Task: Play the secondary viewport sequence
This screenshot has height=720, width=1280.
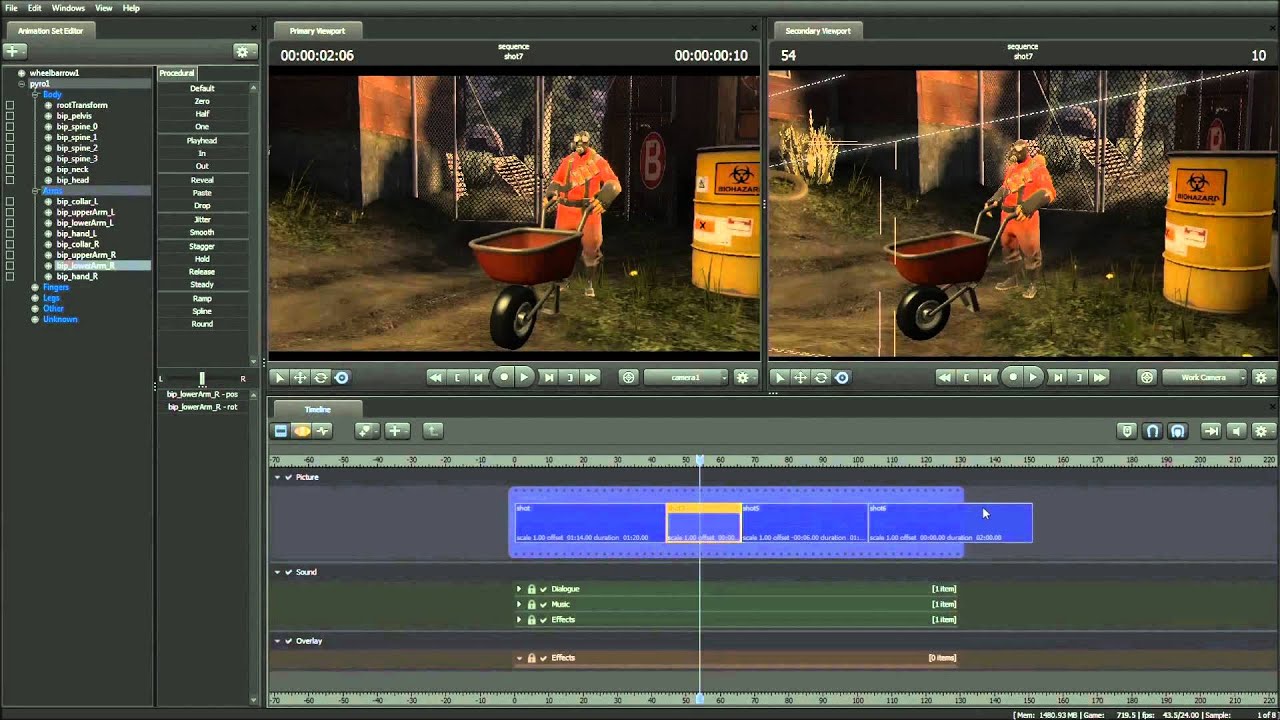Action: 1034,377
